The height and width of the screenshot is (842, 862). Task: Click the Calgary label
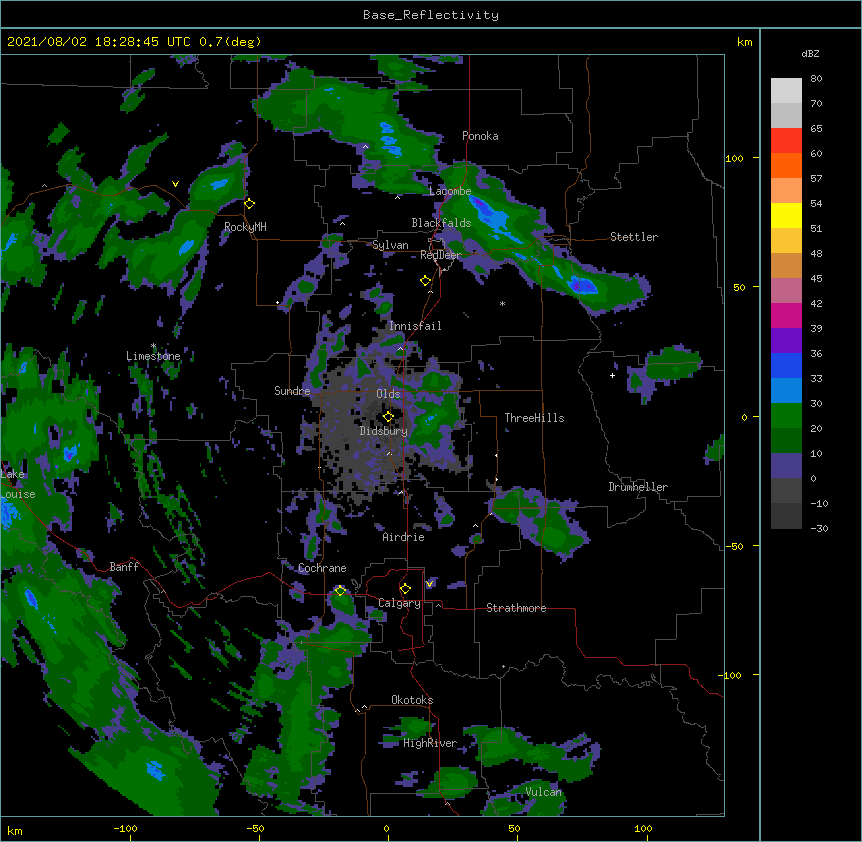pos(399,603)
